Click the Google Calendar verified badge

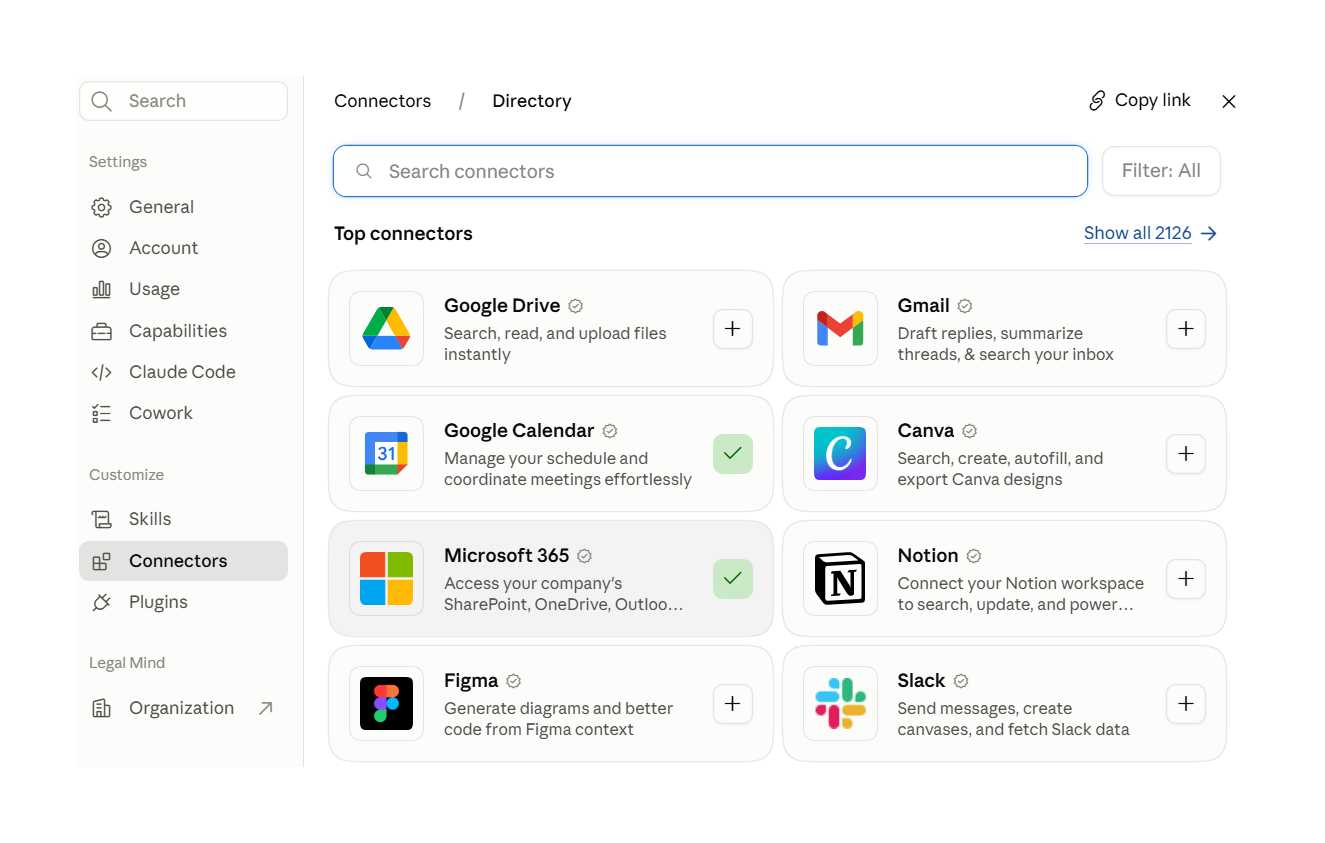610,431
